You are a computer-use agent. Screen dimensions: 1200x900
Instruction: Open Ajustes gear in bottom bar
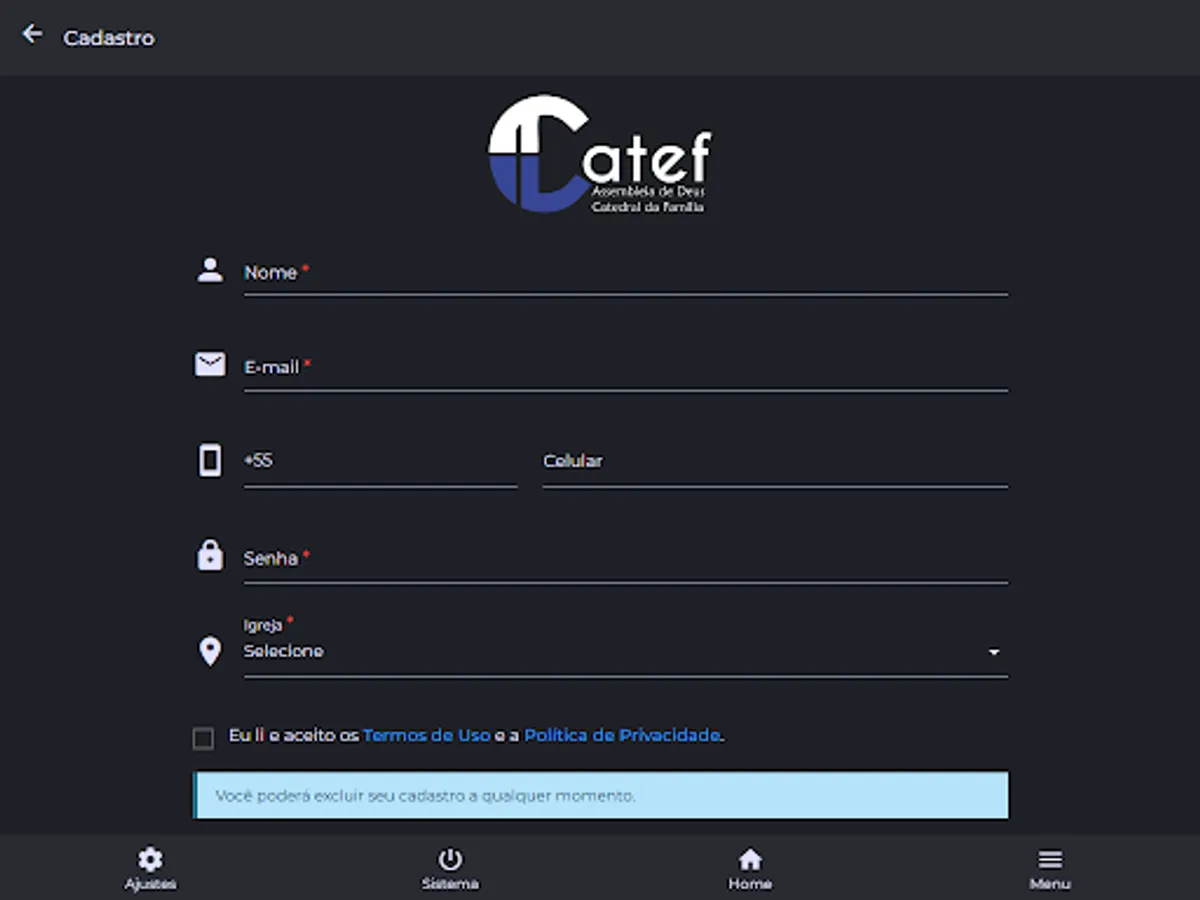click(x=150, y=868)
